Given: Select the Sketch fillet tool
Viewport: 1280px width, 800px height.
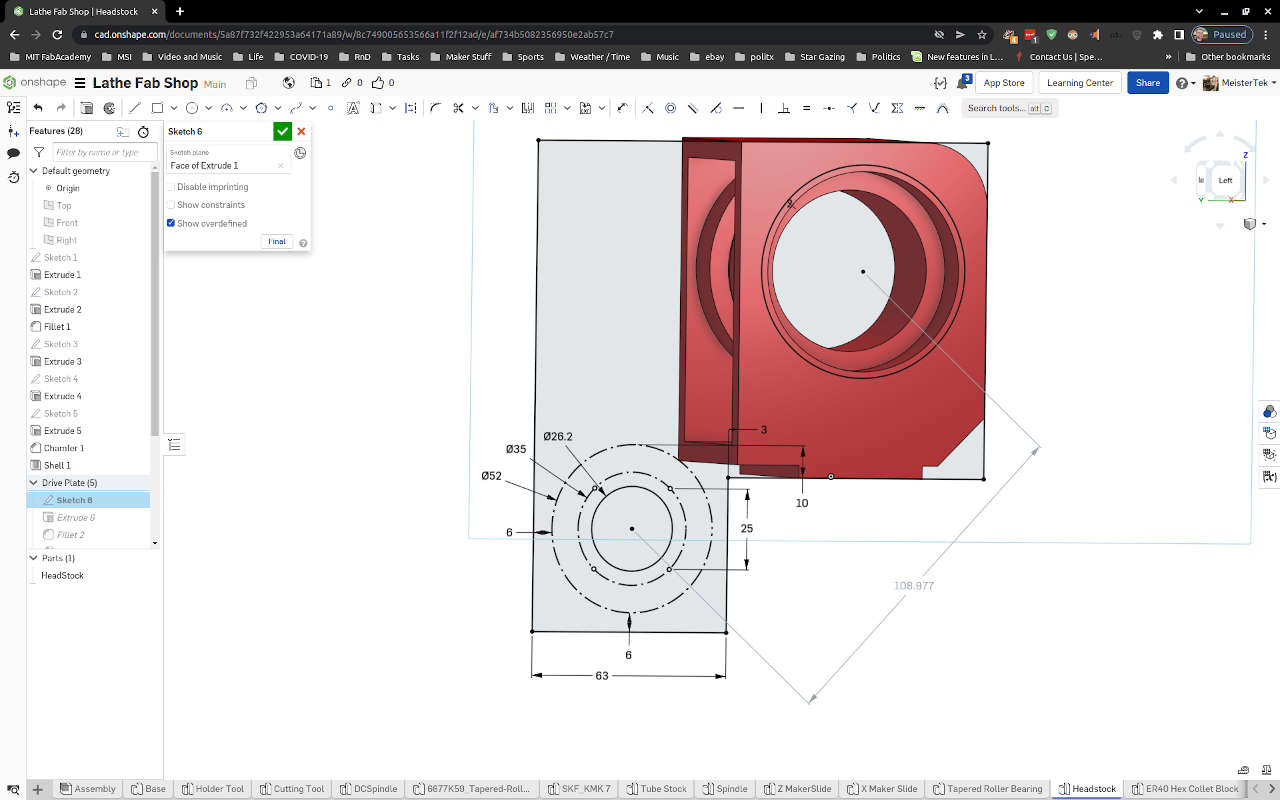Looking at the screenshot, I should pos(435,108).
